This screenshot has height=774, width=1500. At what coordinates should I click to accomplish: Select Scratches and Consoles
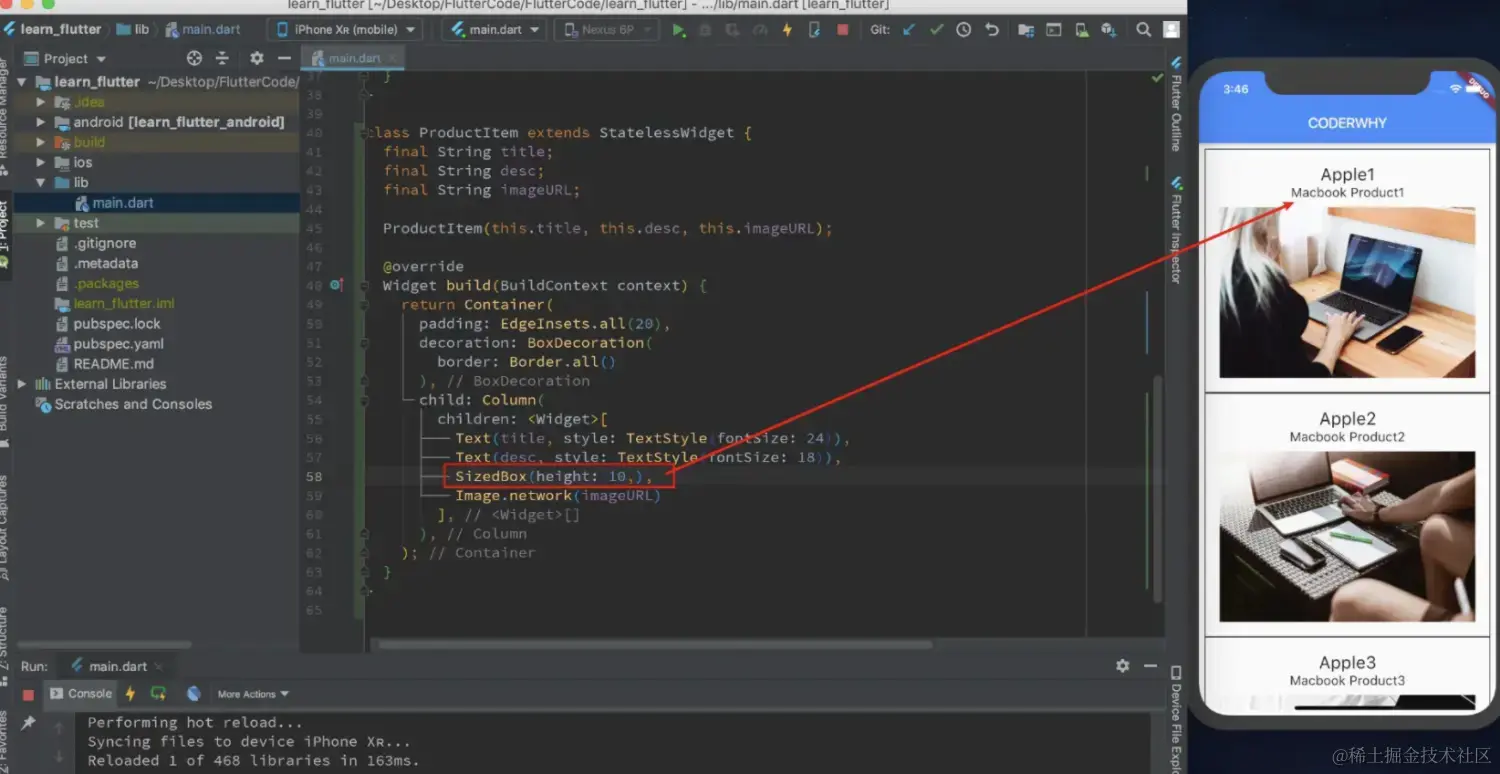(132, 404)
